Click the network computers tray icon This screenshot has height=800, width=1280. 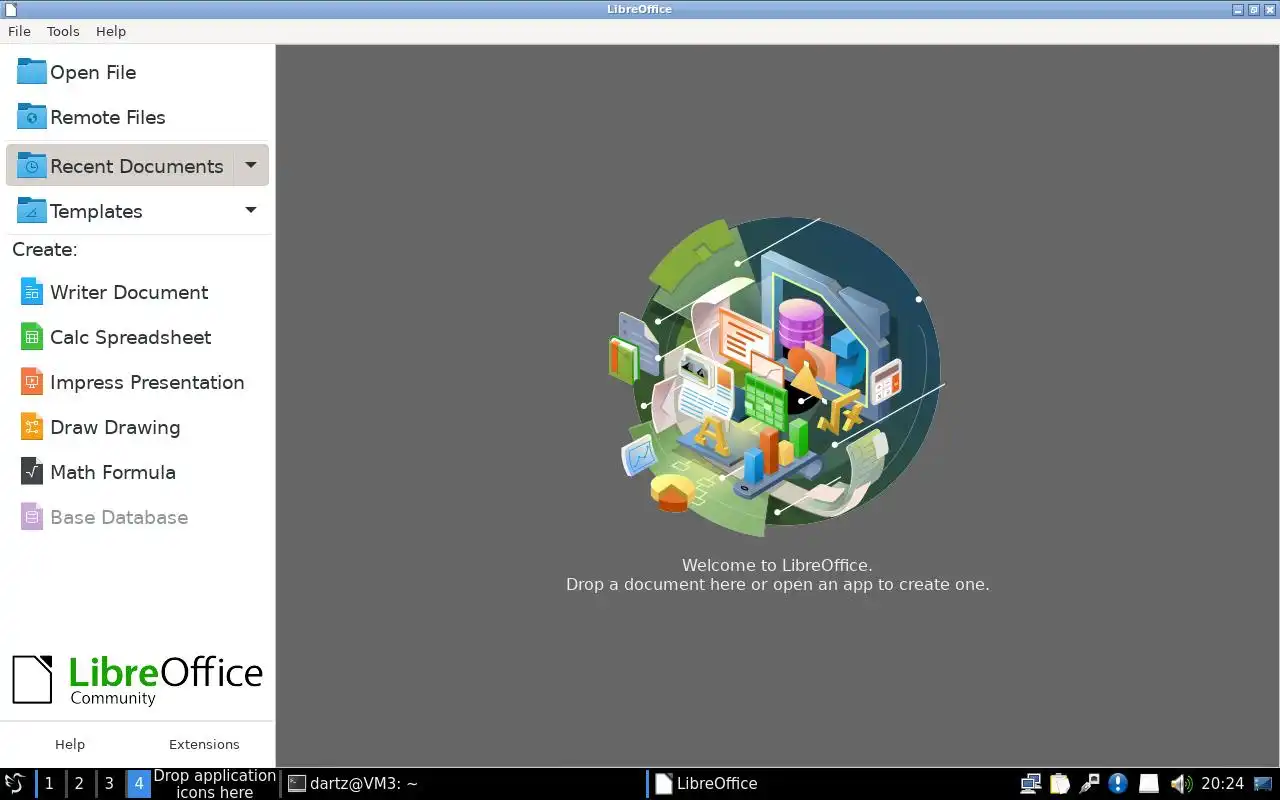pyautogui.click(x=1030, y=784)
